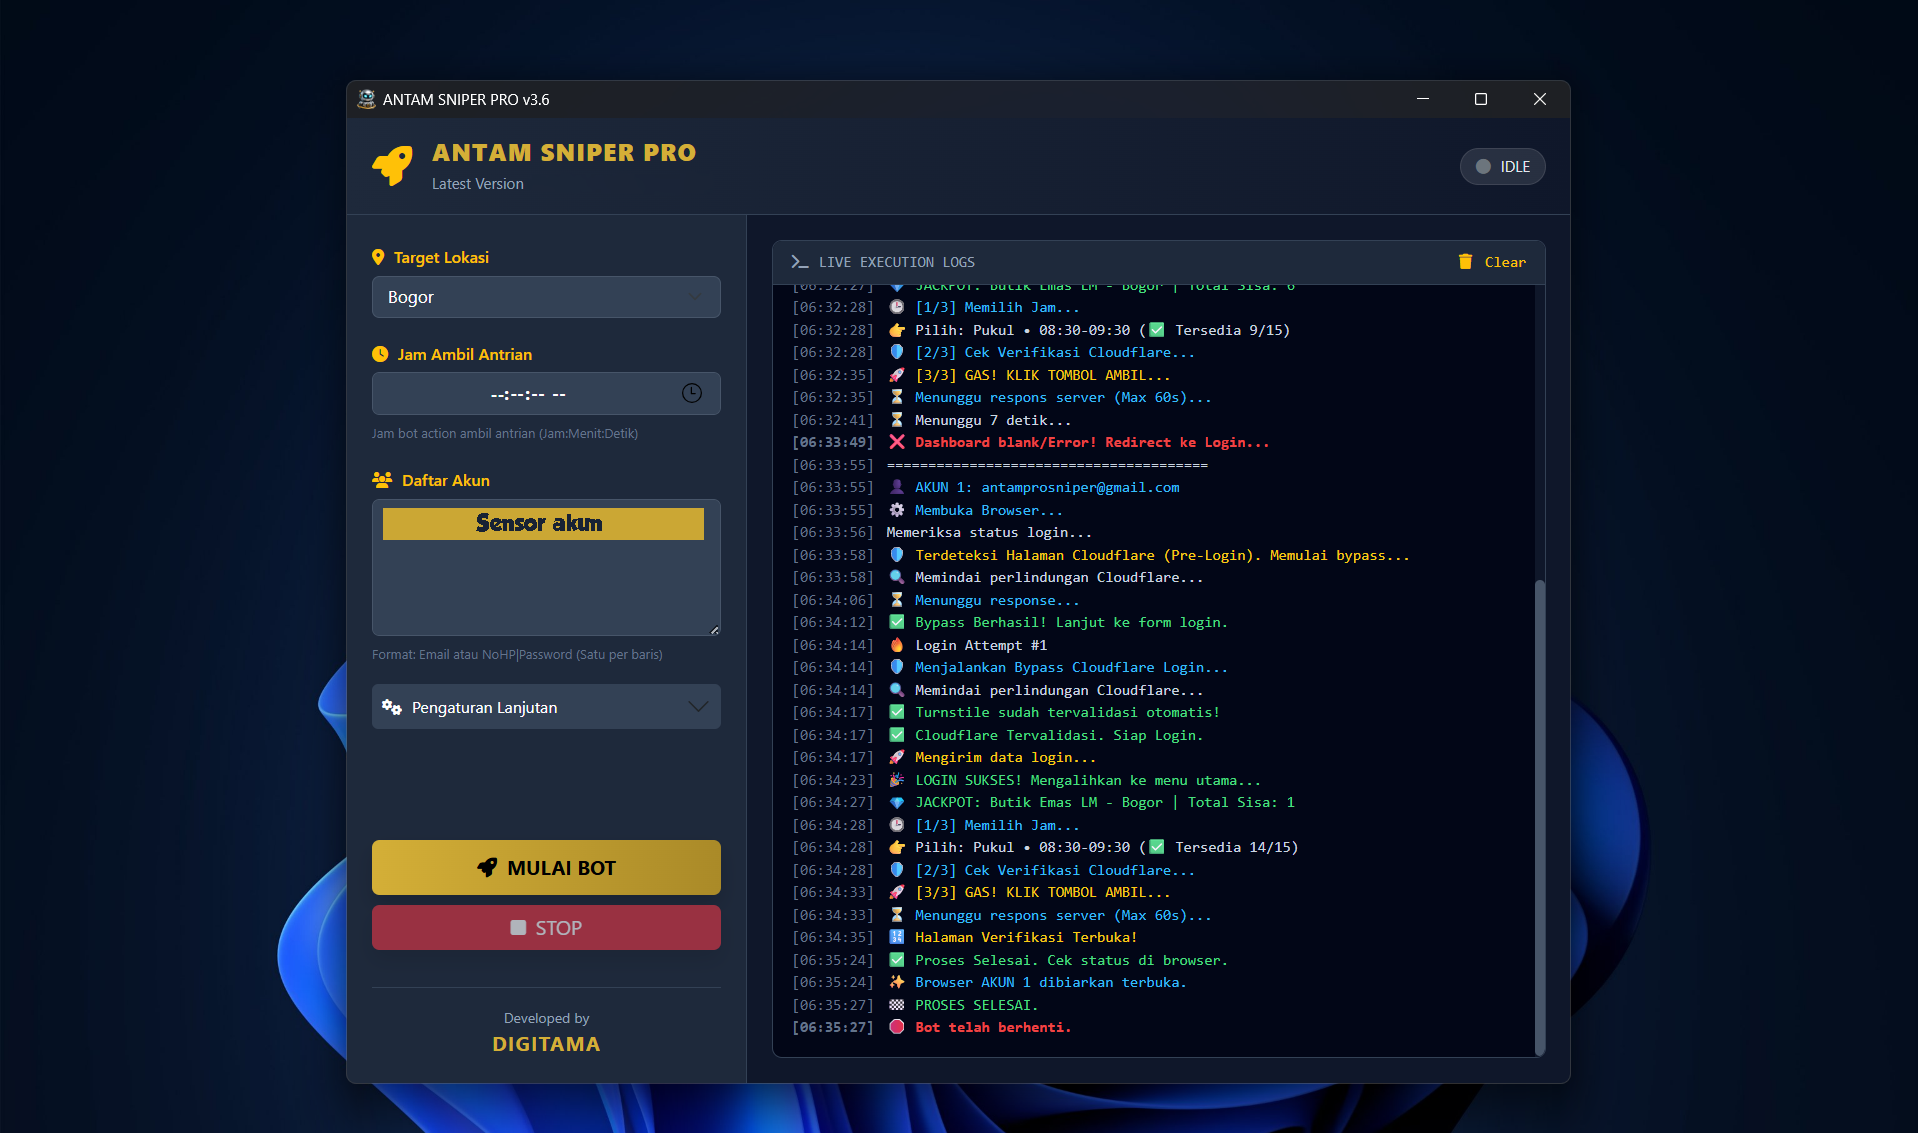Click the clock icon in time field
The image size is (1918, 1133).
coord(691,393)
